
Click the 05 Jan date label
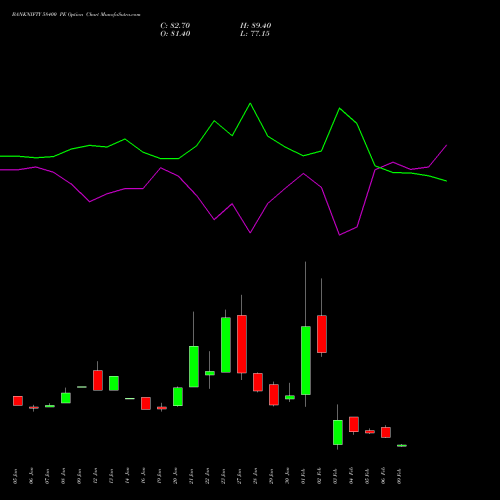[15, 476]
